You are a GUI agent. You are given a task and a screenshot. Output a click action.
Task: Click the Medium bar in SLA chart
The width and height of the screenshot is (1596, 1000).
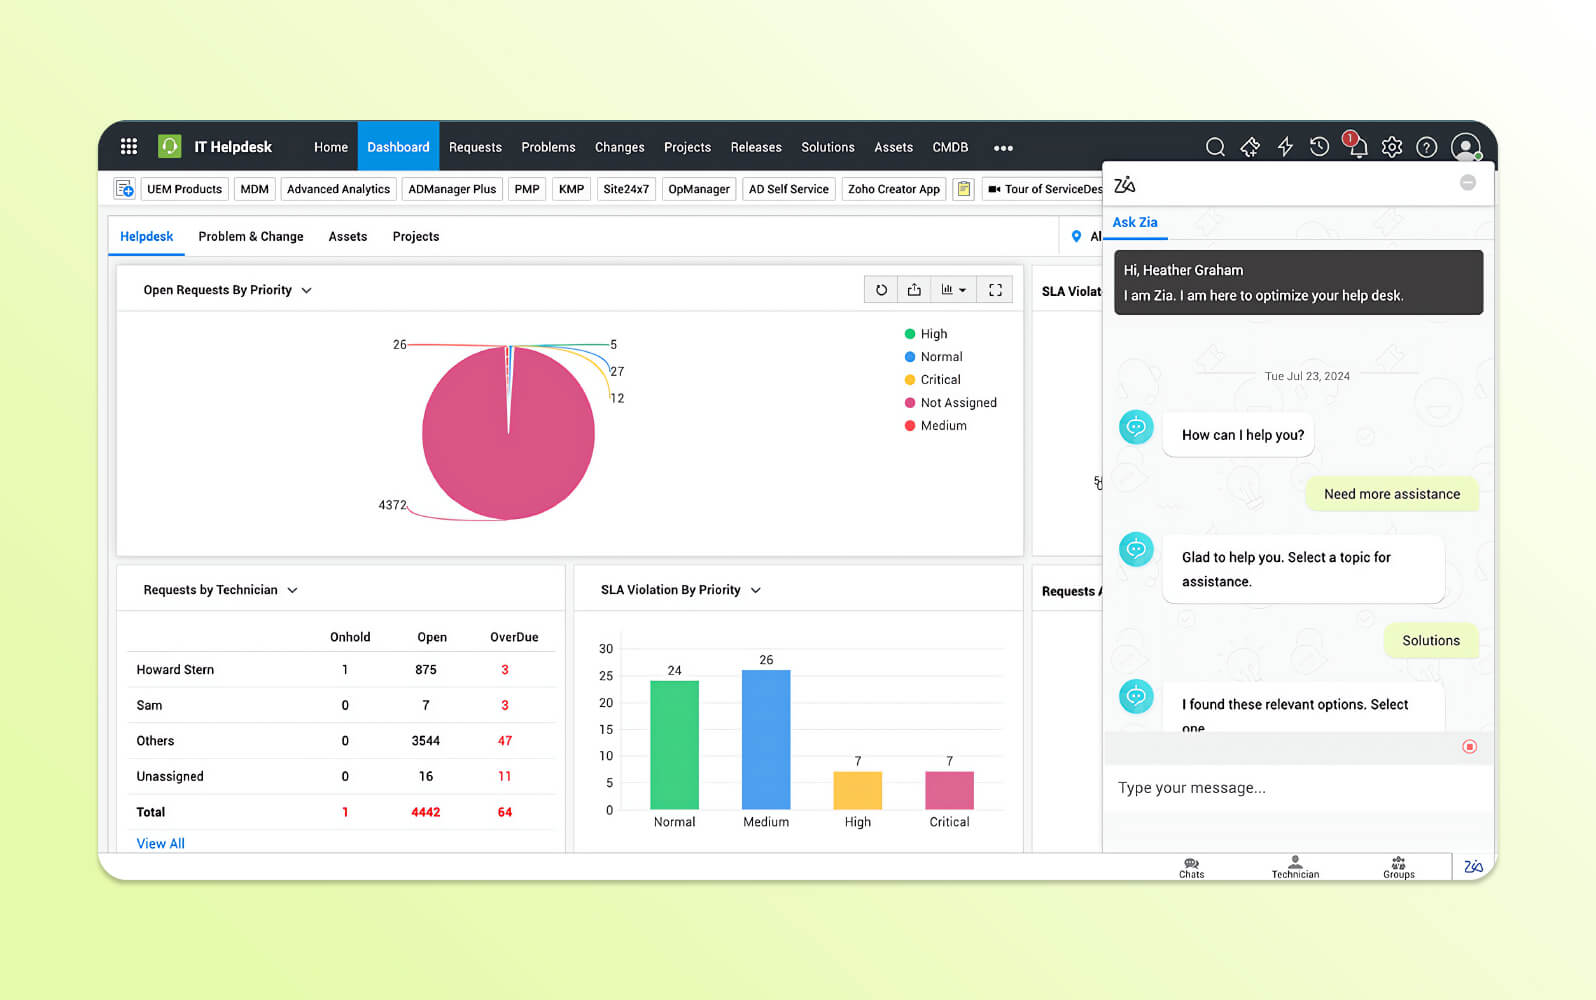(x=766, y=739)
